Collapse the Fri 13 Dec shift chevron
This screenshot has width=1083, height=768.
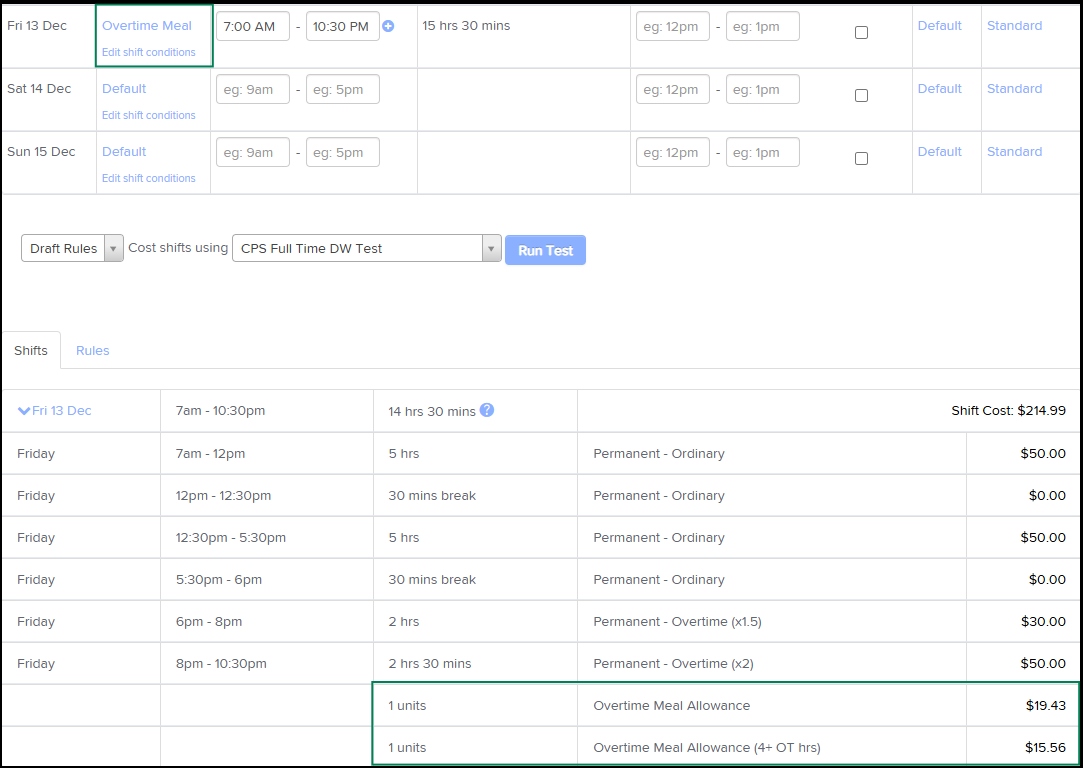[x=24, y=411]
